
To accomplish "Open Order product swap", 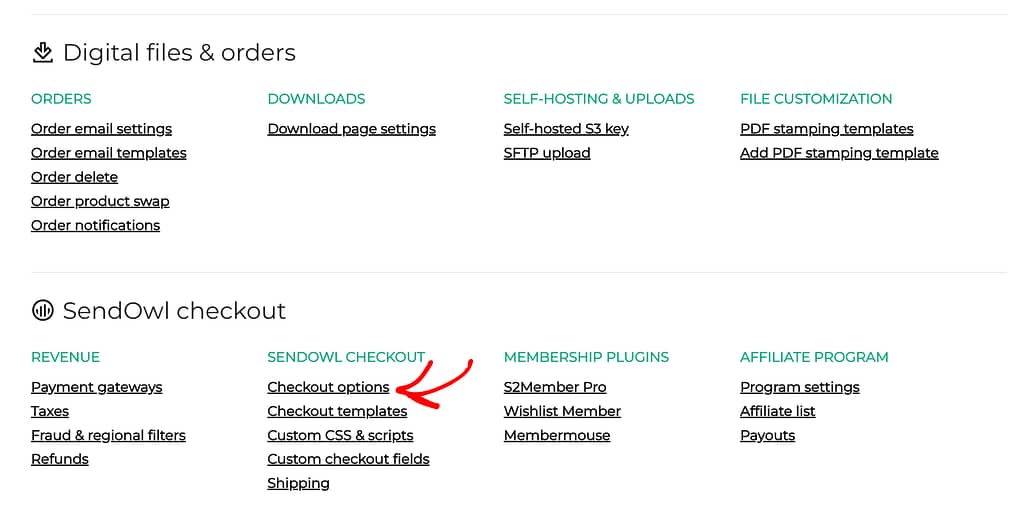I will tap(100, 201).
